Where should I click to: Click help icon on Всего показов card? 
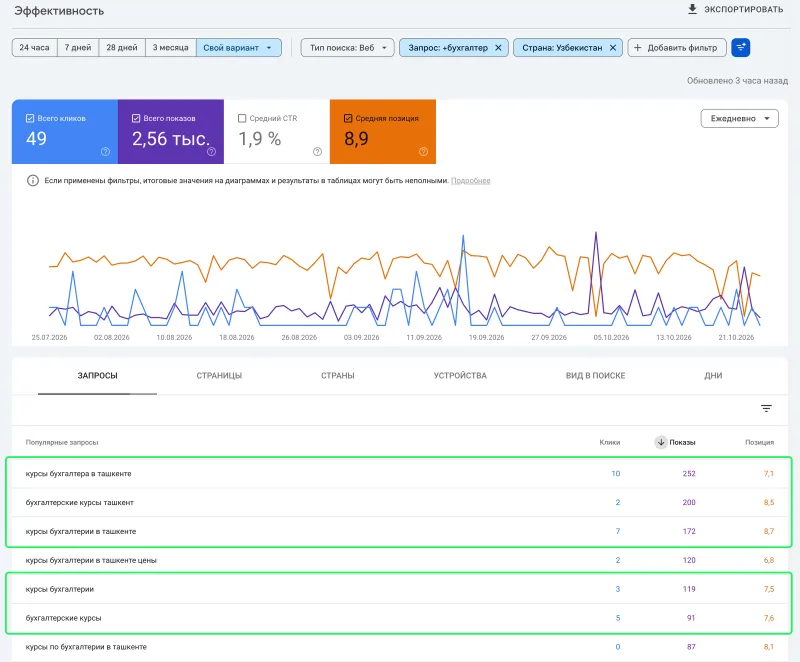pyautogui.click(x=211, y=151)
